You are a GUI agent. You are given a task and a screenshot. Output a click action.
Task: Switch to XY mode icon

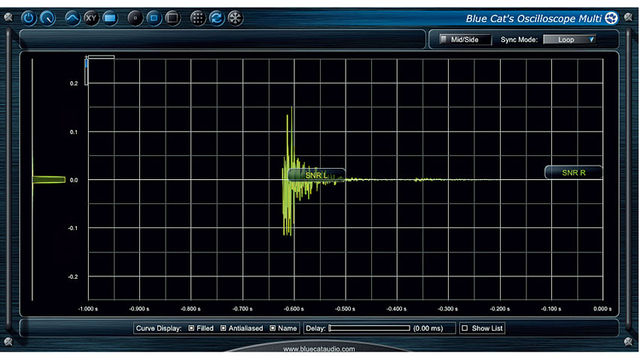(91, 18)
